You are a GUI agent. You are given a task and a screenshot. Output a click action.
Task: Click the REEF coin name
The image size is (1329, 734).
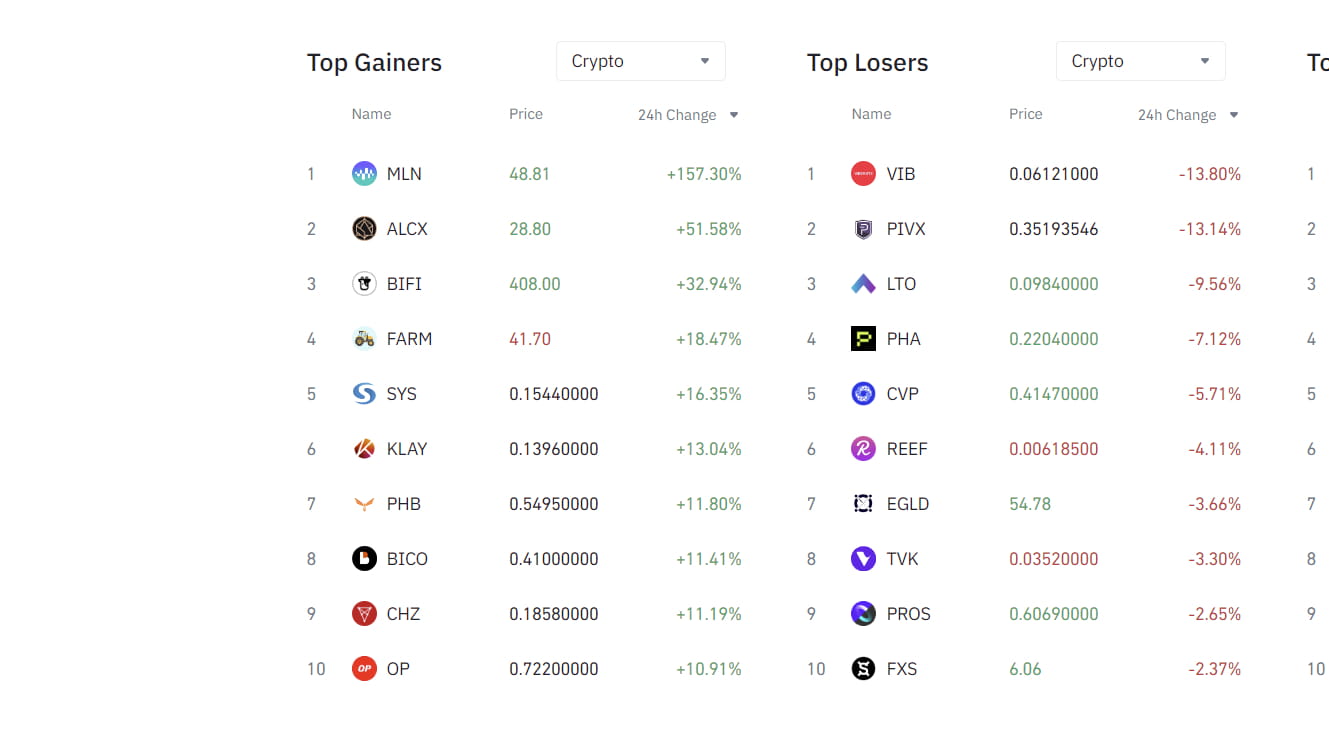[906, 448]
